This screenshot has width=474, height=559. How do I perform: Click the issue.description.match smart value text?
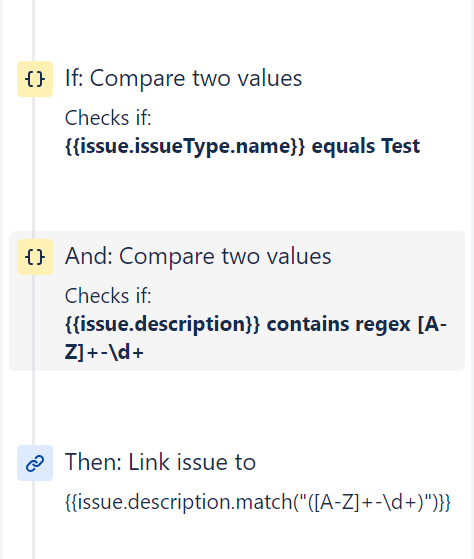(258, 502)
